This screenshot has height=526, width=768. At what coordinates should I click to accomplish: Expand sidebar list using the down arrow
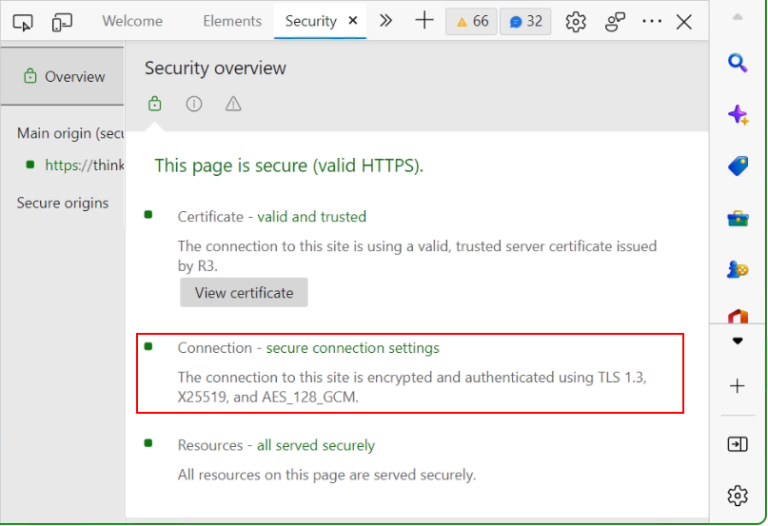(737, 341)
